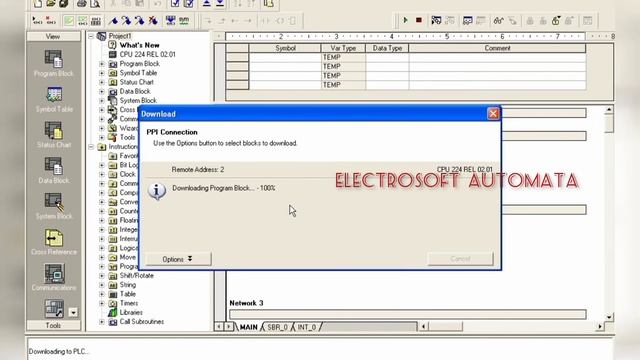Open the Program Block view icon
The height and width of the screenshot is (360, 640).
point(53,59)
